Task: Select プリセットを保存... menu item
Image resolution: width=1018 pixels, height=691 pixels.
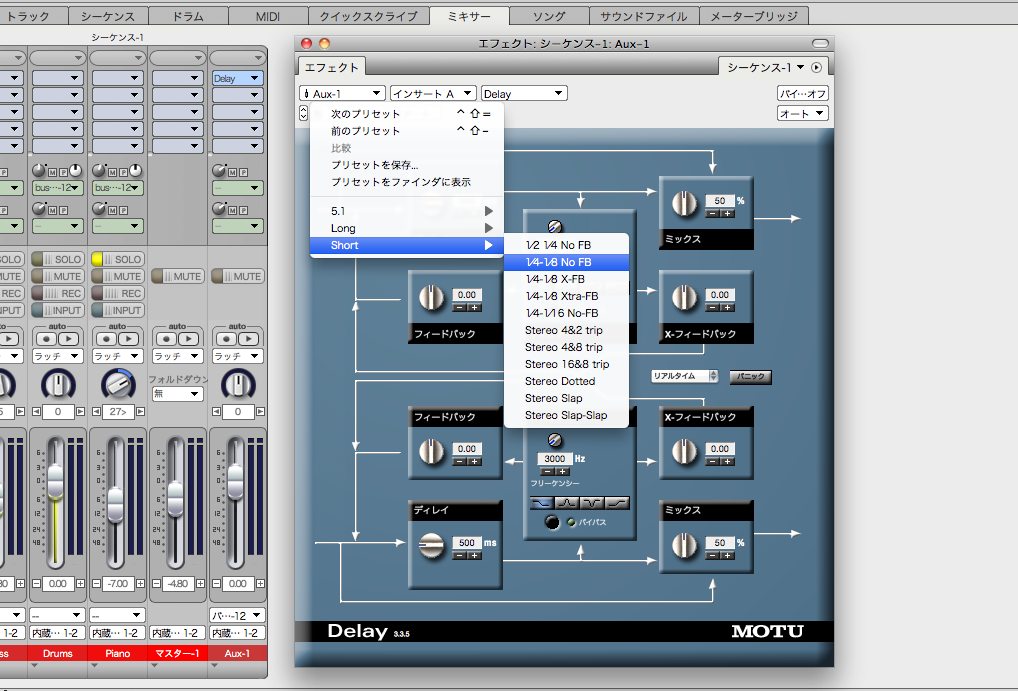Action: pyautogui.click(x=407, y=165)
